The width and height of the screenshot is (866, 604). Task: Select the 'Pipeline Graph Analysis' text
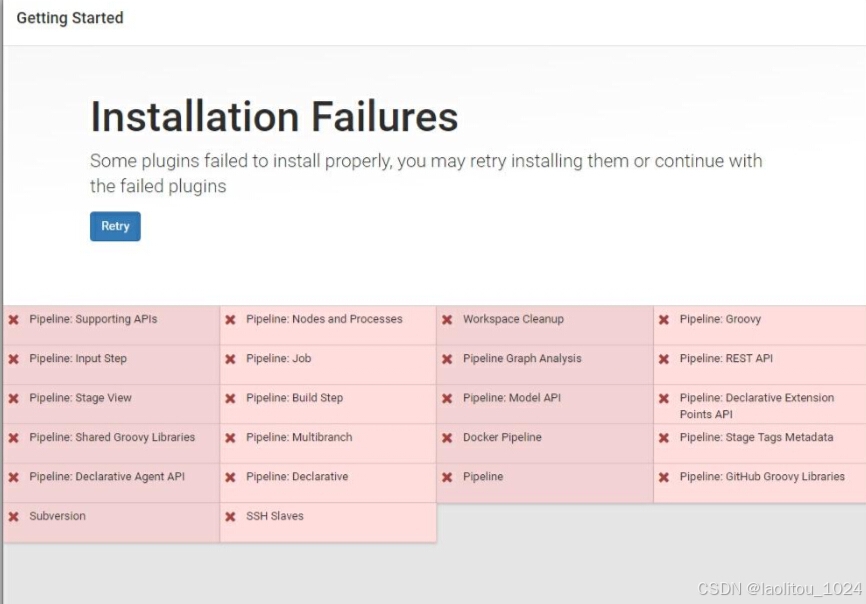pos(522,358)
